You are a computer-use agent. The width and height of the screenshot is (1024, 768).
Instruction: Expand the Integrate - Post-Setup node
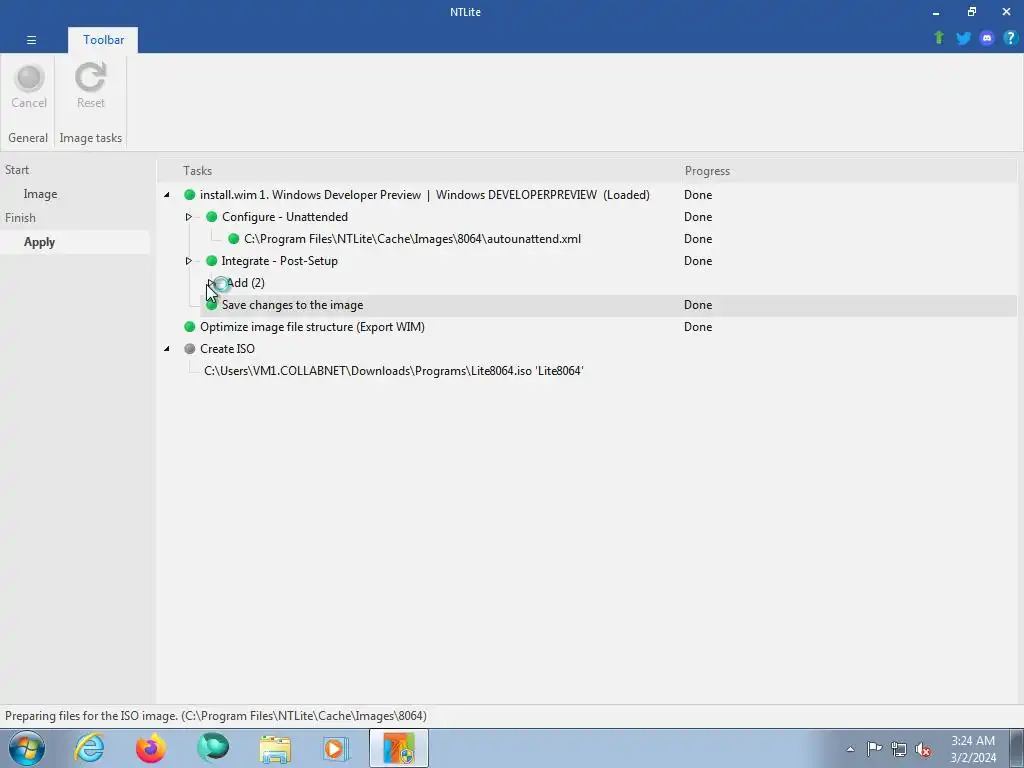(189, 261)
